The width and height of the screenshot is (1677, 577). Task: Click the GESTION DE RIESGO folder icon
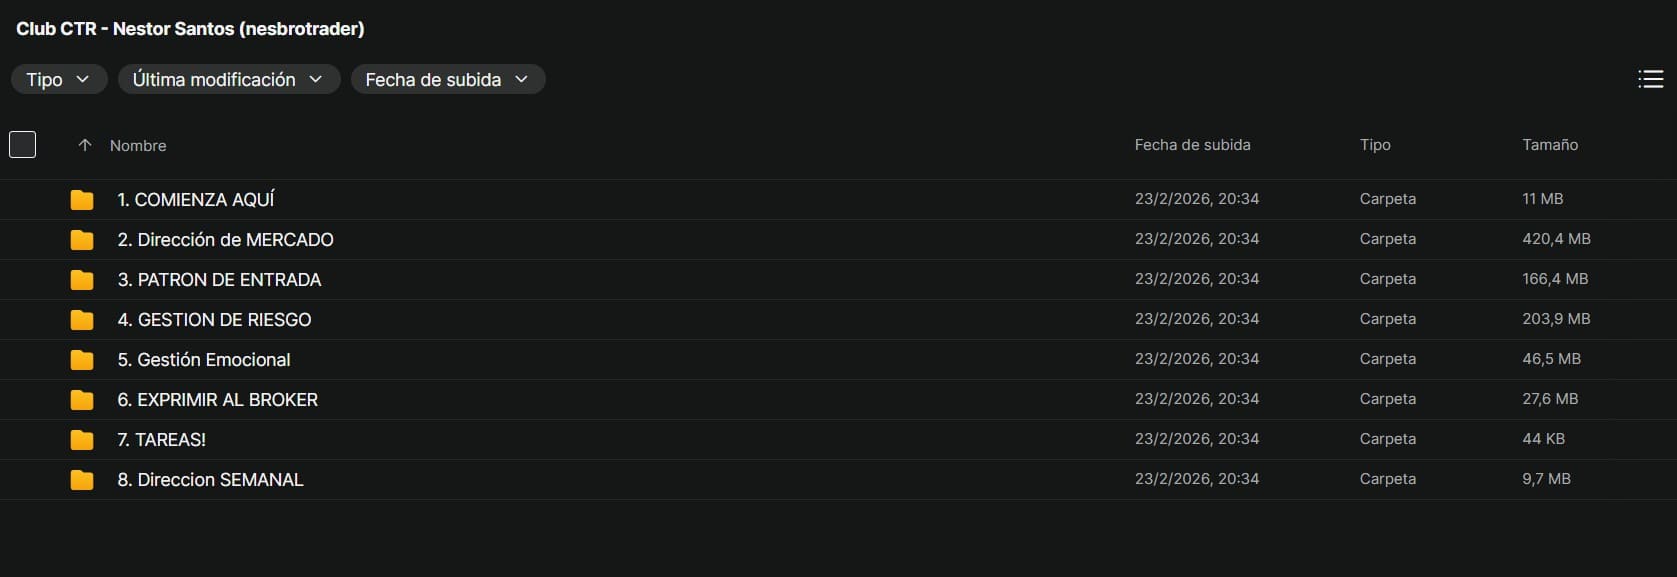(x=82, y=320)
